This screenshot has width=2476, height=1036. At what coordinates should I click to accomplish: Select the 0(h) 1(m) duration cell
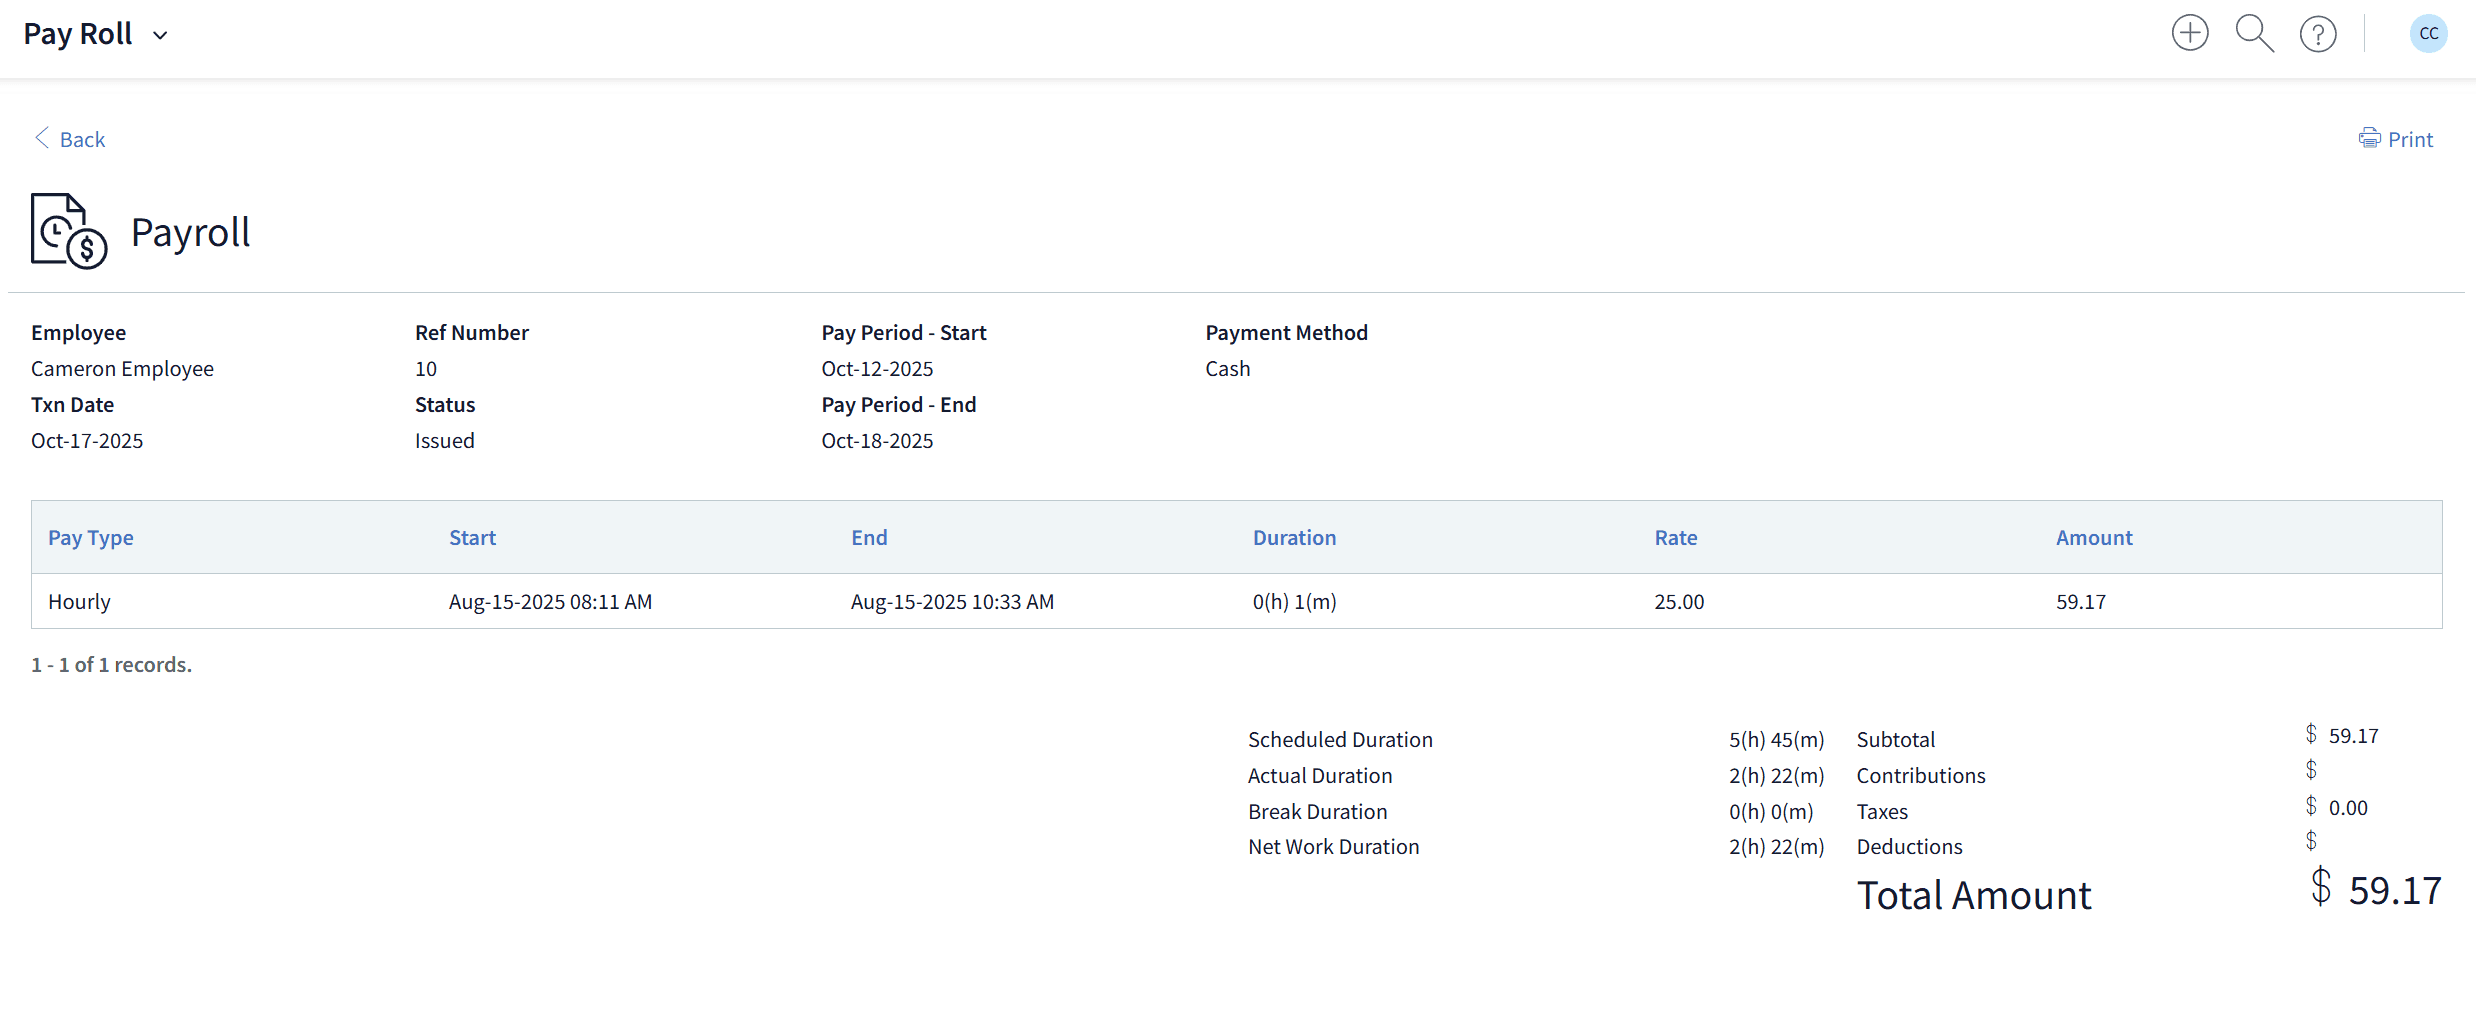click(1294, 601)
